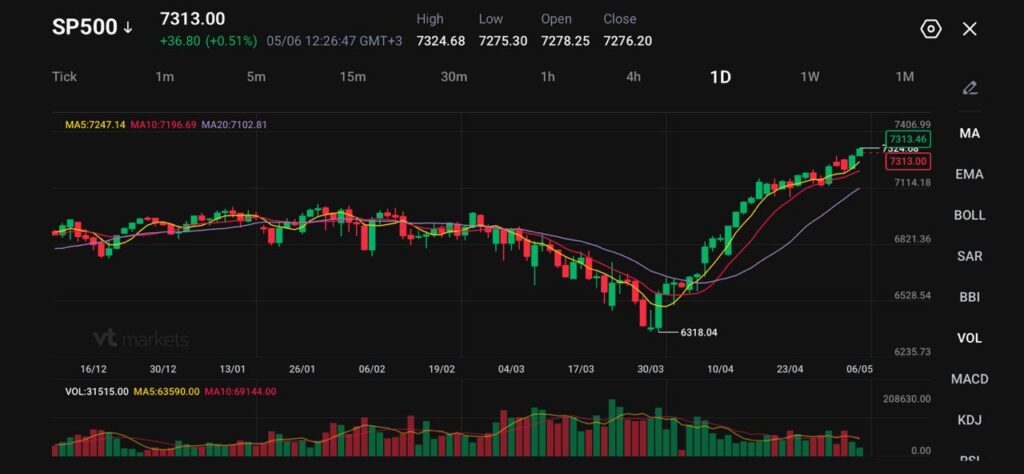Enable the BOLL indicator
Image resolution: width=1024 pixels, height=474 pixels.
click(970, 215)
